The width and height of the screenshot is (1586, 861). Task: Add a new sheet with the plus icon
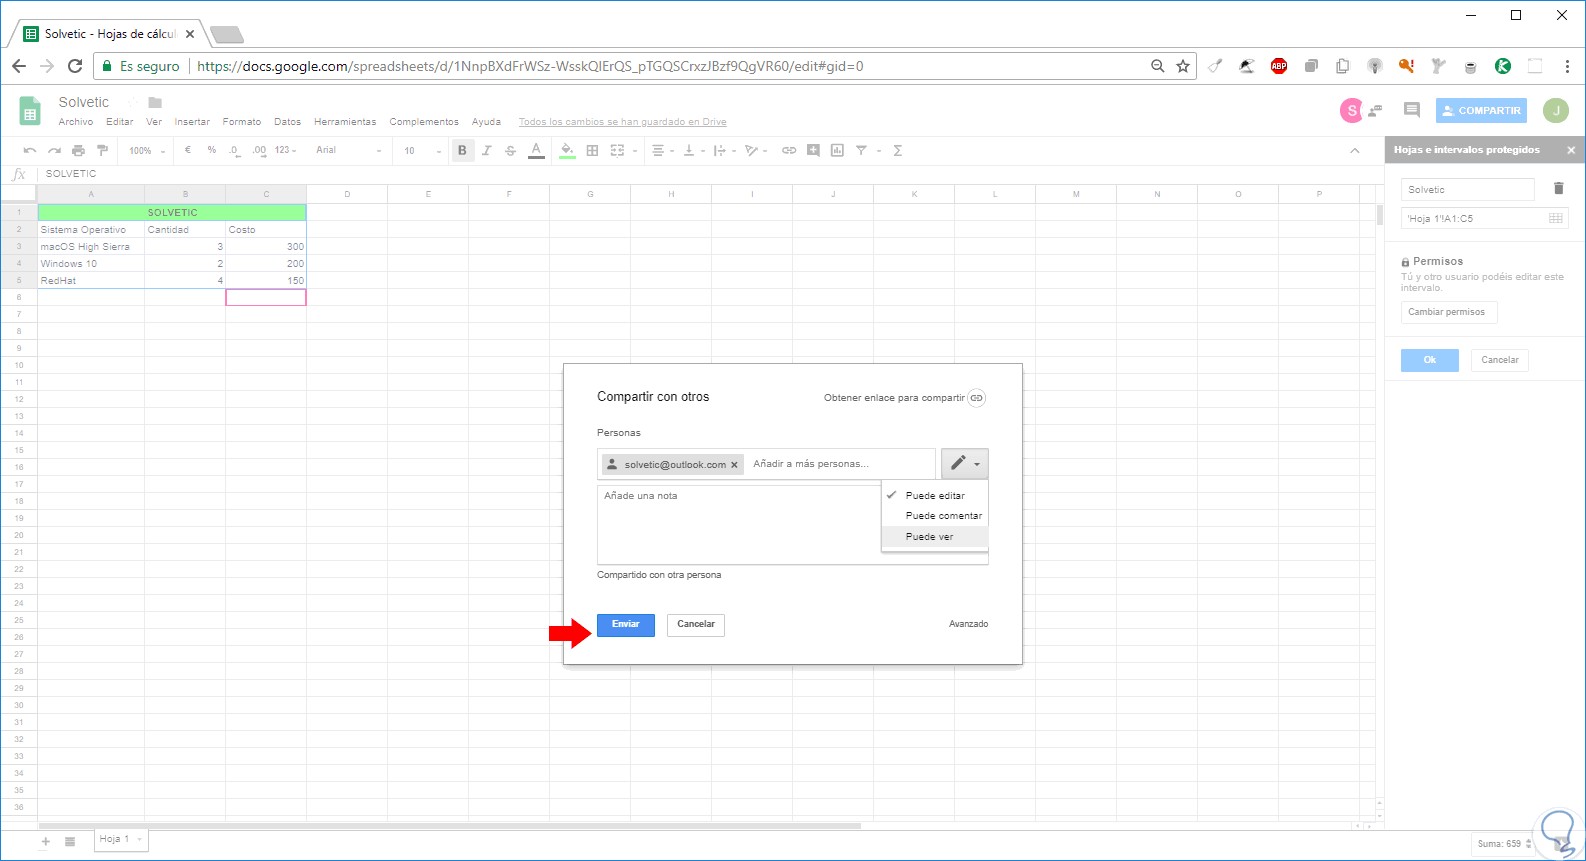click(x=45, y=842)
